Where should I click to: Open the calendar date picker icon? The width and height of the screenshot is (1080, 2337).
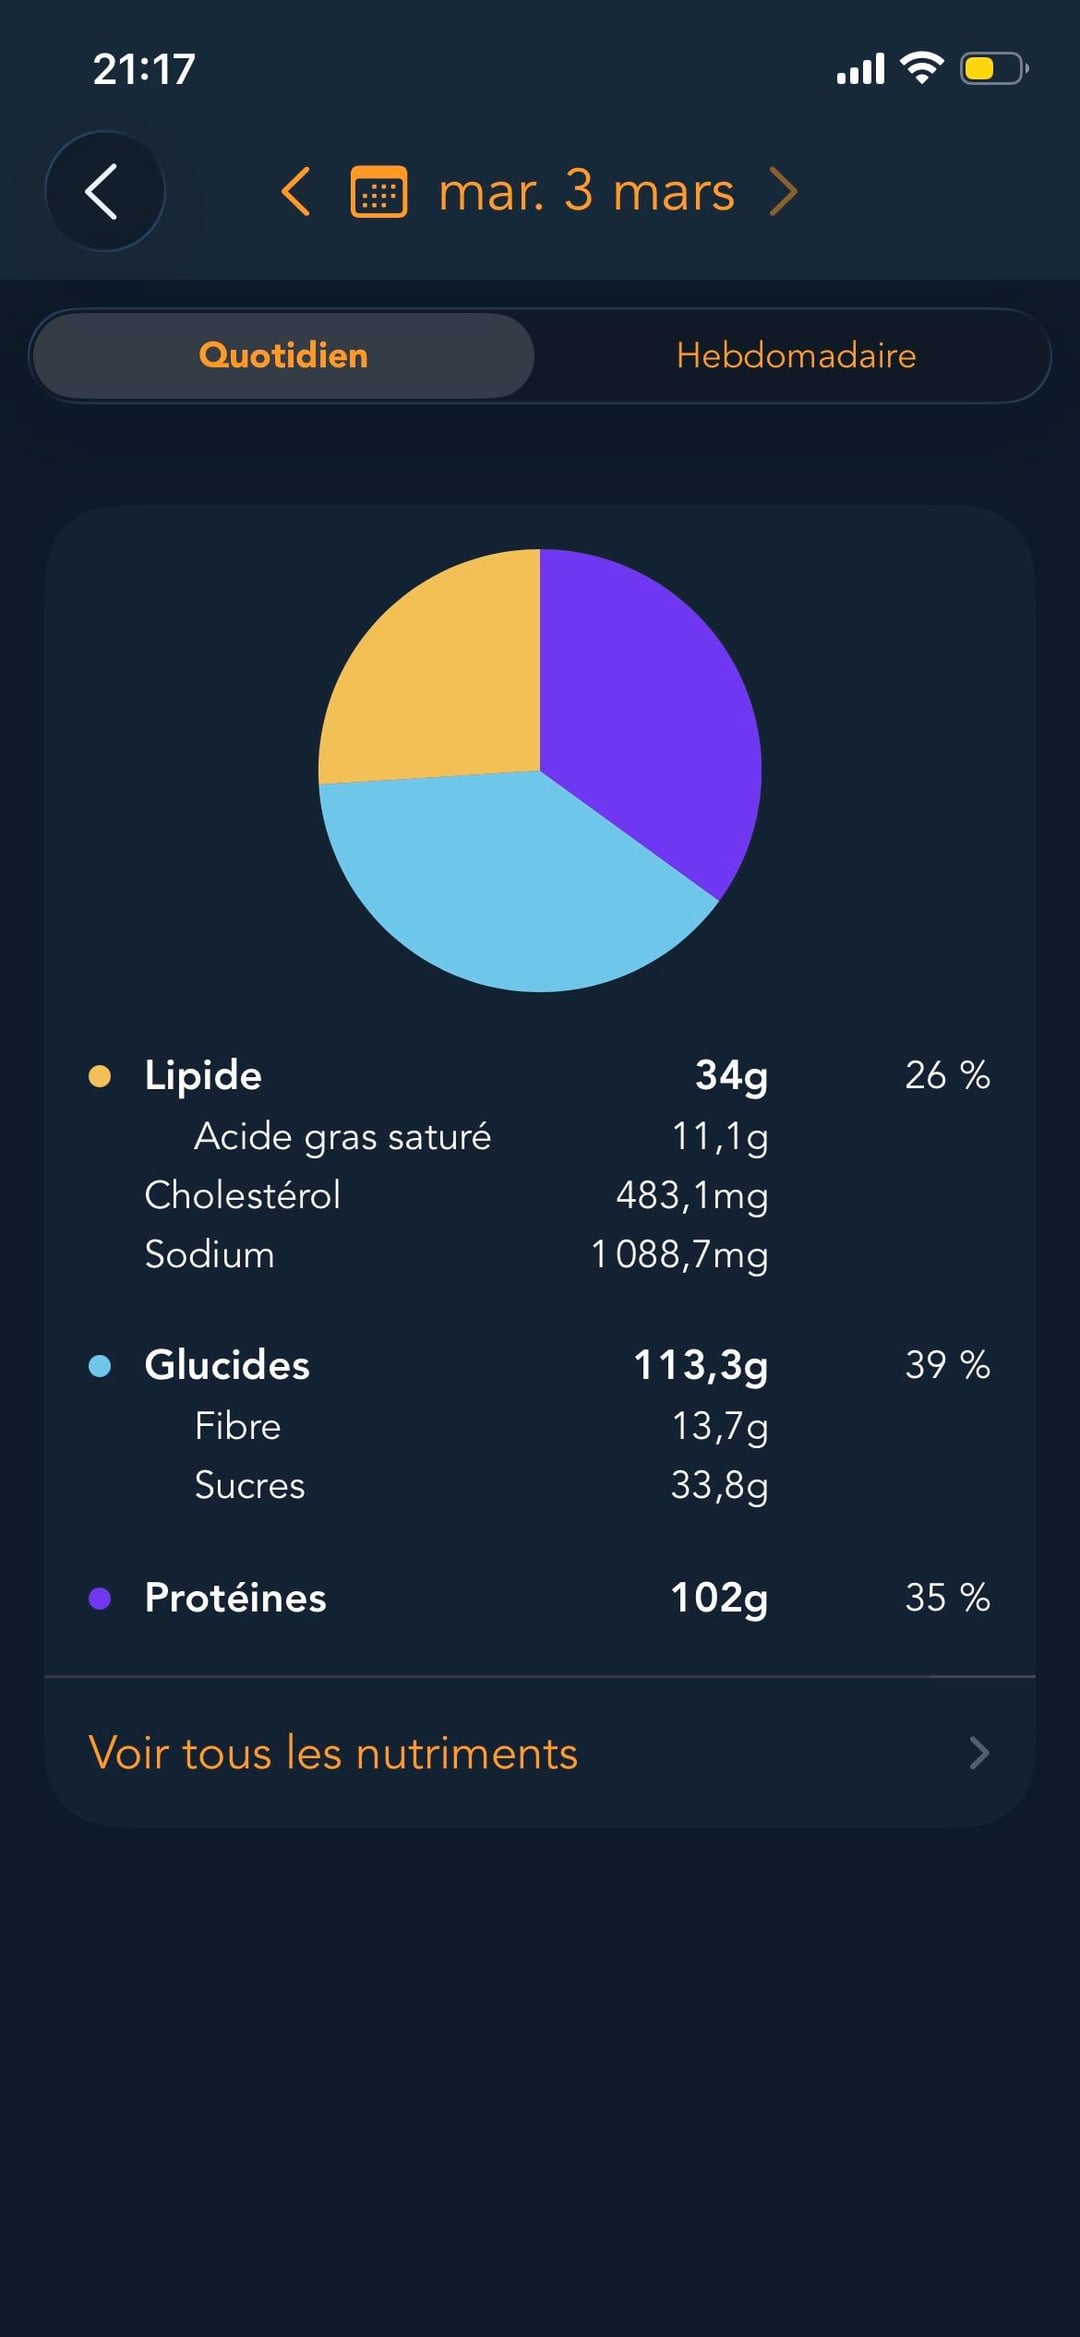(379, 191)
